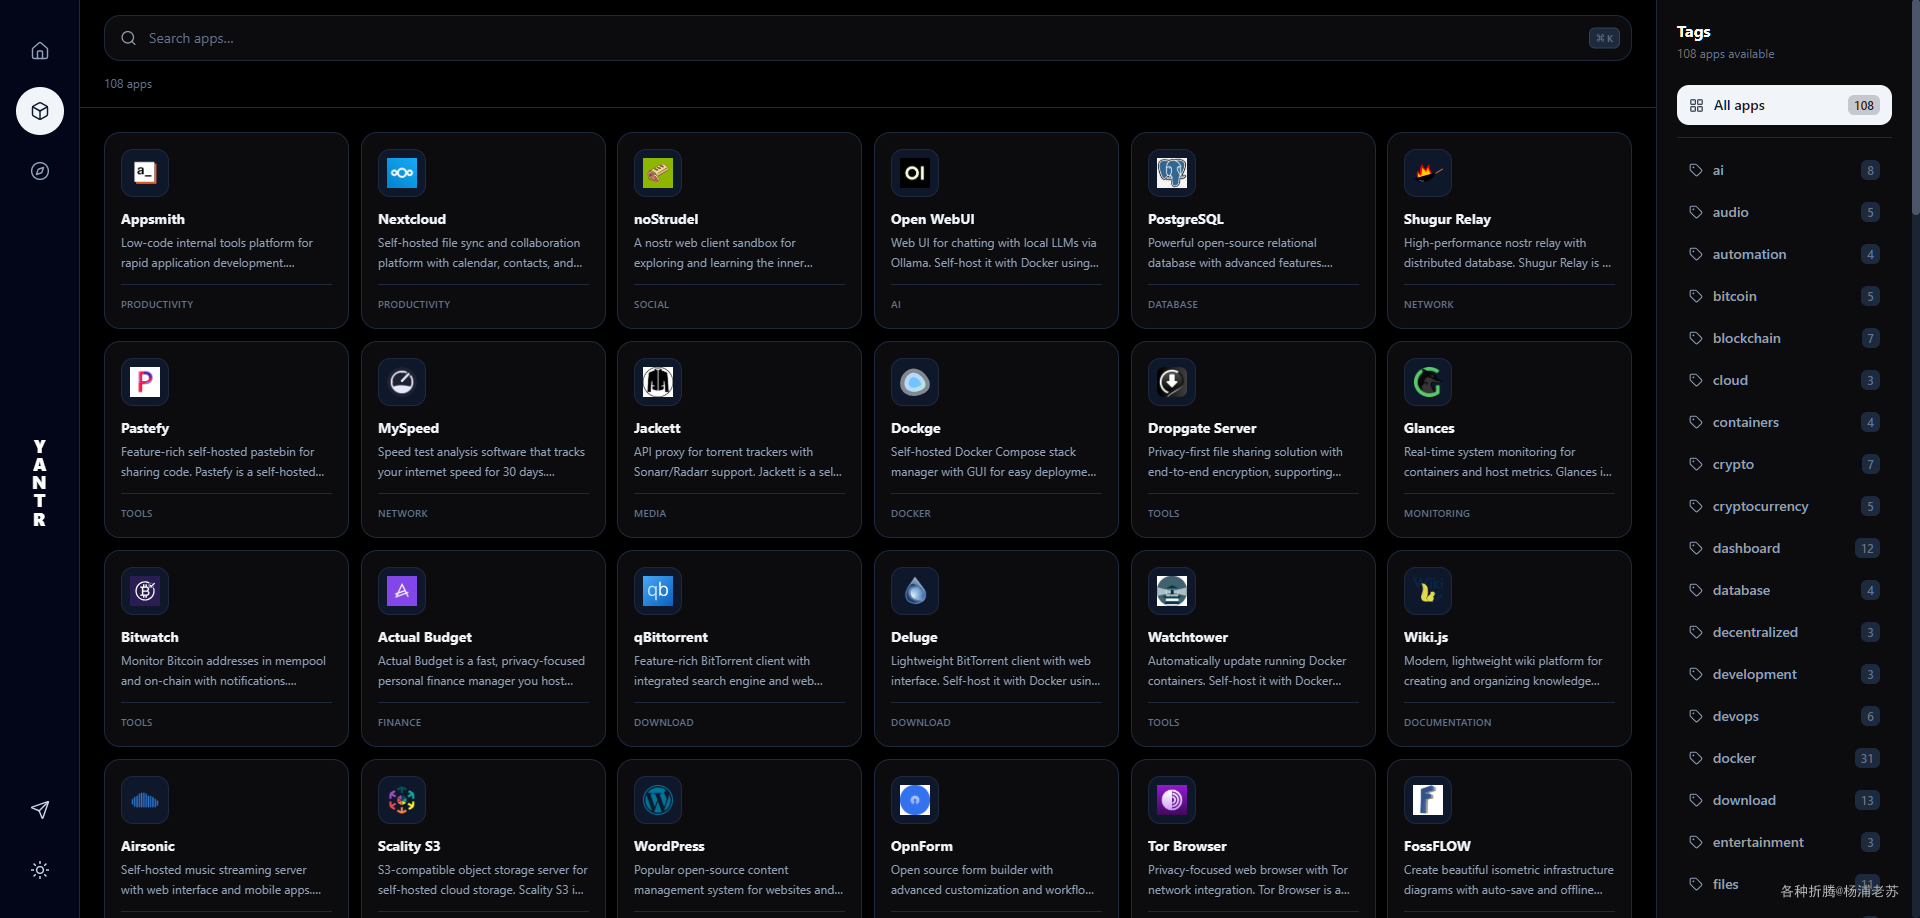Click the Appsmith app icon
Image resolution: width=1920 pixels, height=918 pixels.
[145, 173]
